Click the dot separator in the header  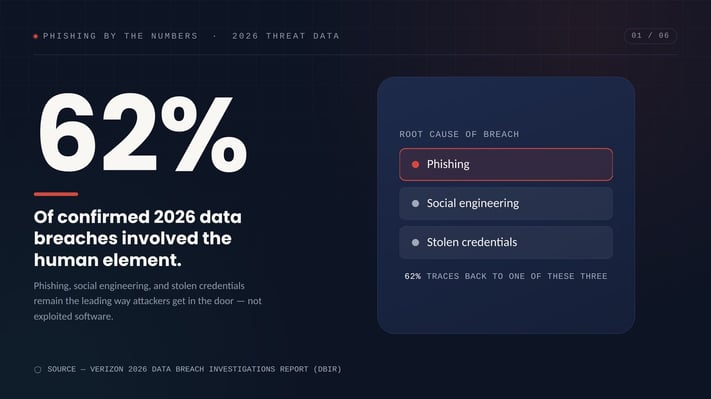click(215, 36)
